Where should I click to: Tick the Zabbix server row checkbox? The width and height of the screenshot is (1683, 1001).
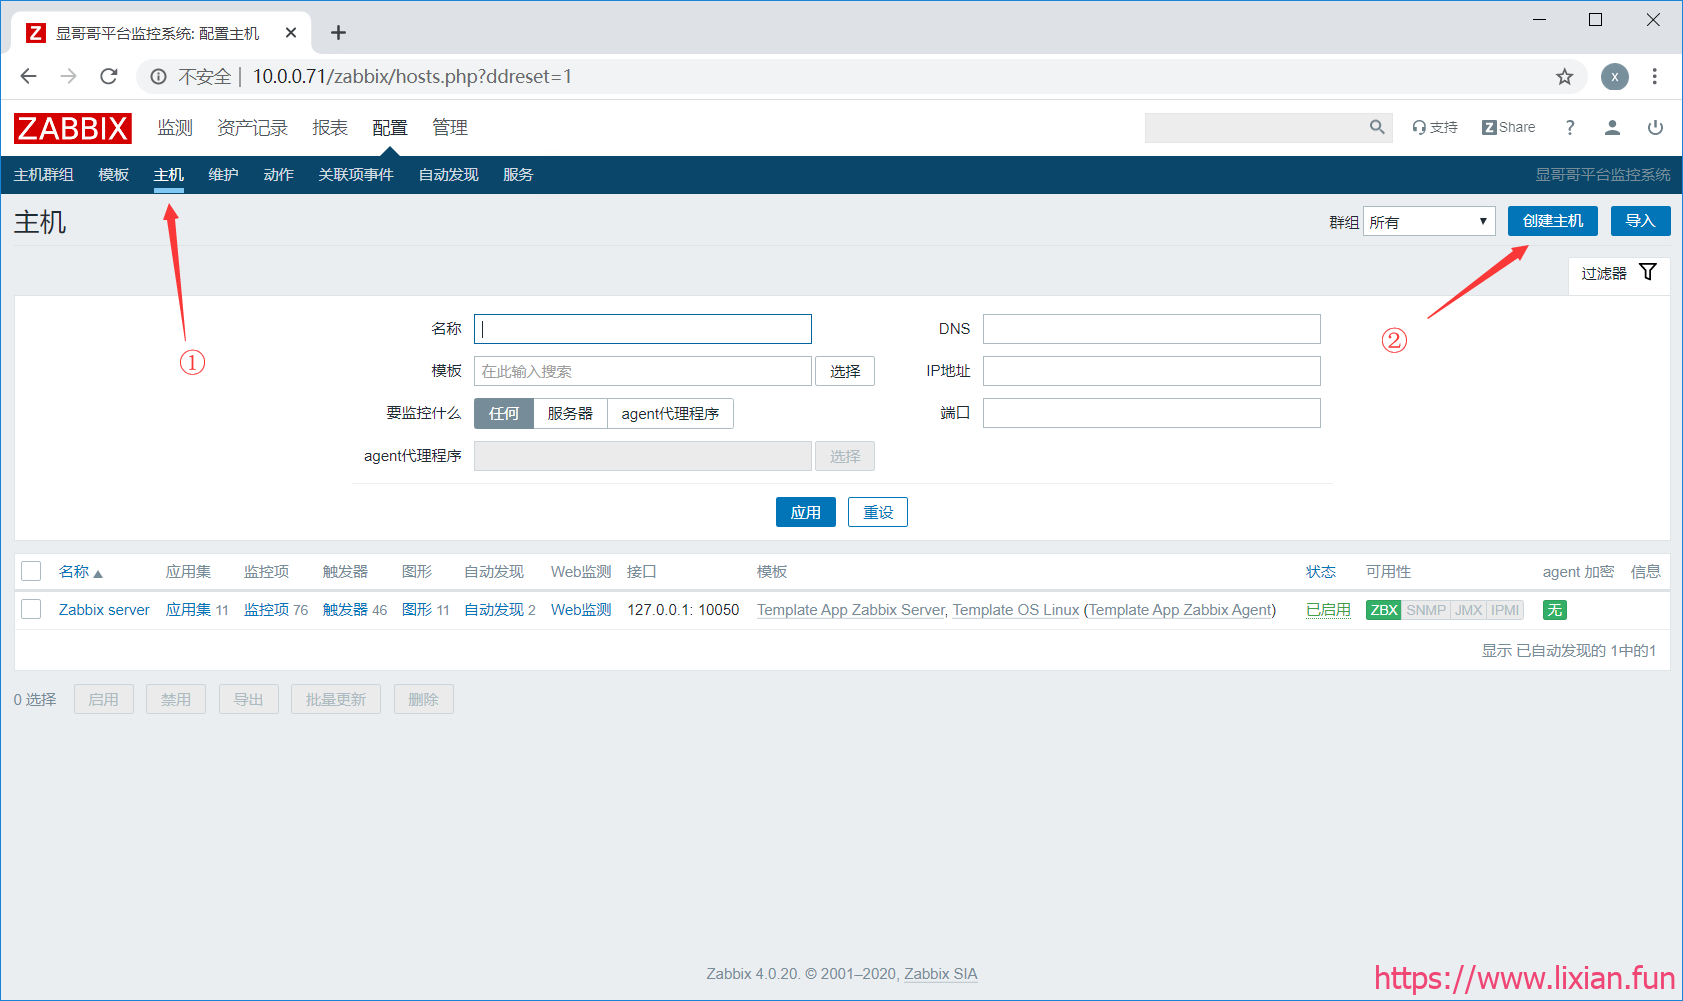[31, 609]
